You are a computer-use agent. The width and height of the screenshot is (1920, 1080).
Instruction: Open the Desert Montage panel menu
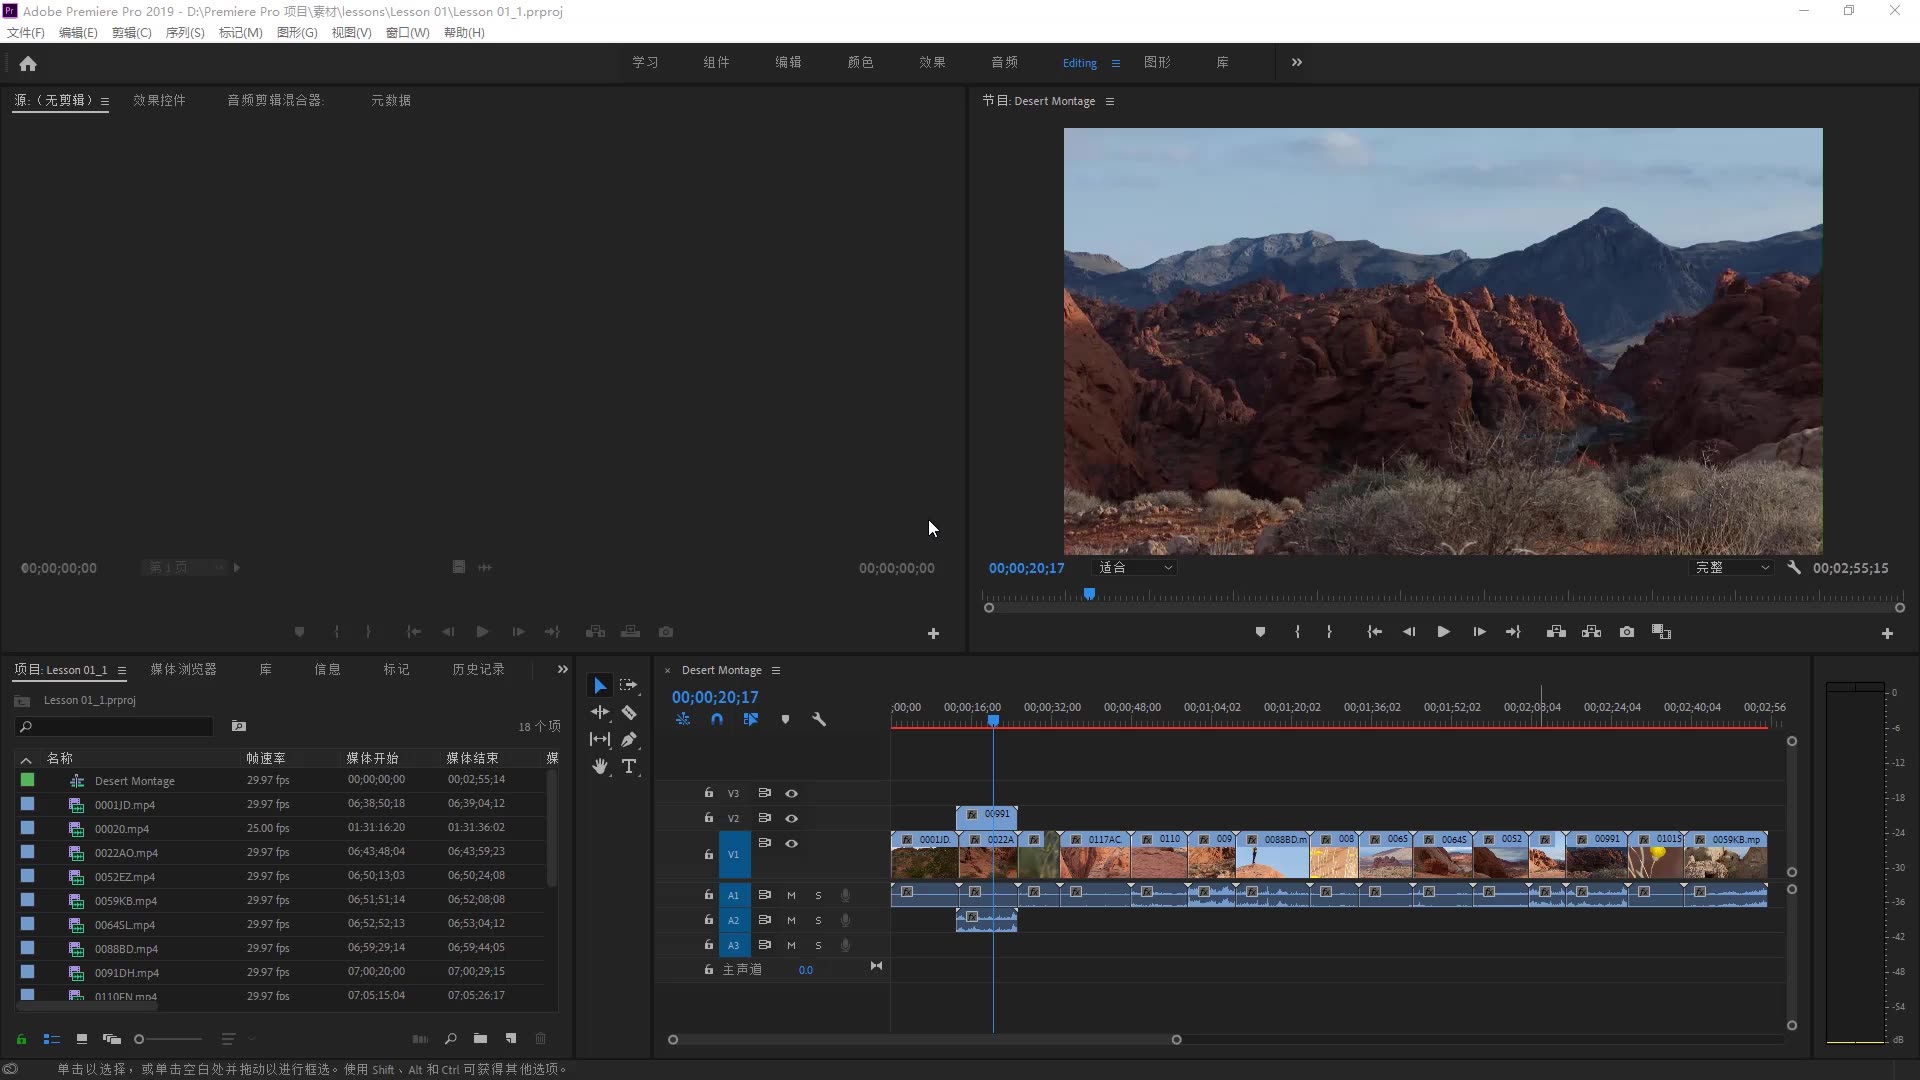pyautogui.click(x=776, y=670)
